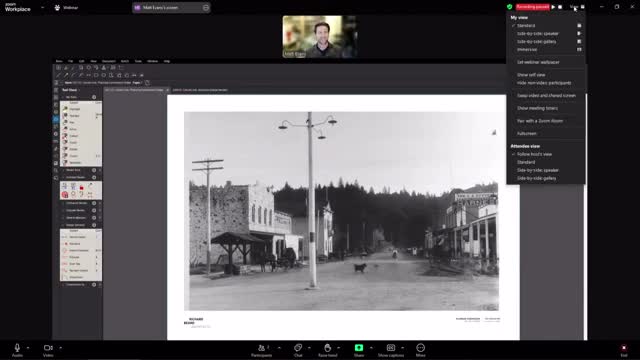Close the first document tab
Image resolution: width=640 pixels, height=360 pixels.
[x=167, y=90]
